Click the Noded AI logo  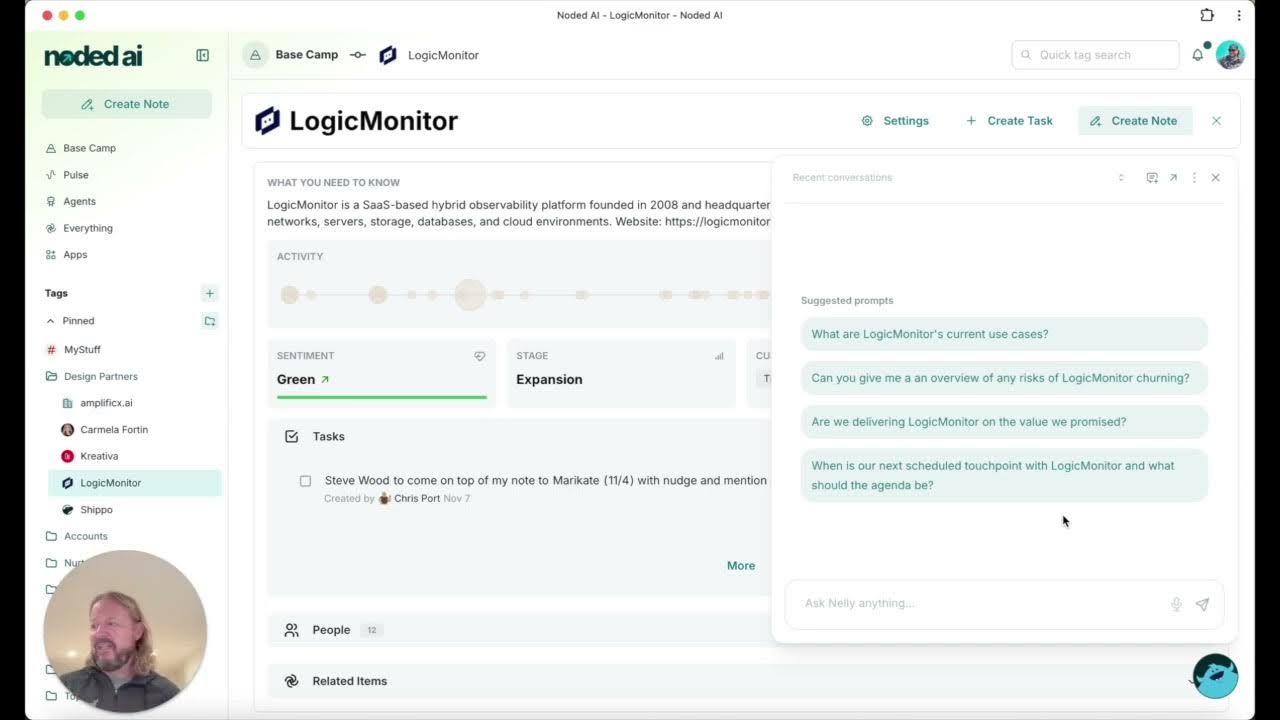click(x=93, y=56)
